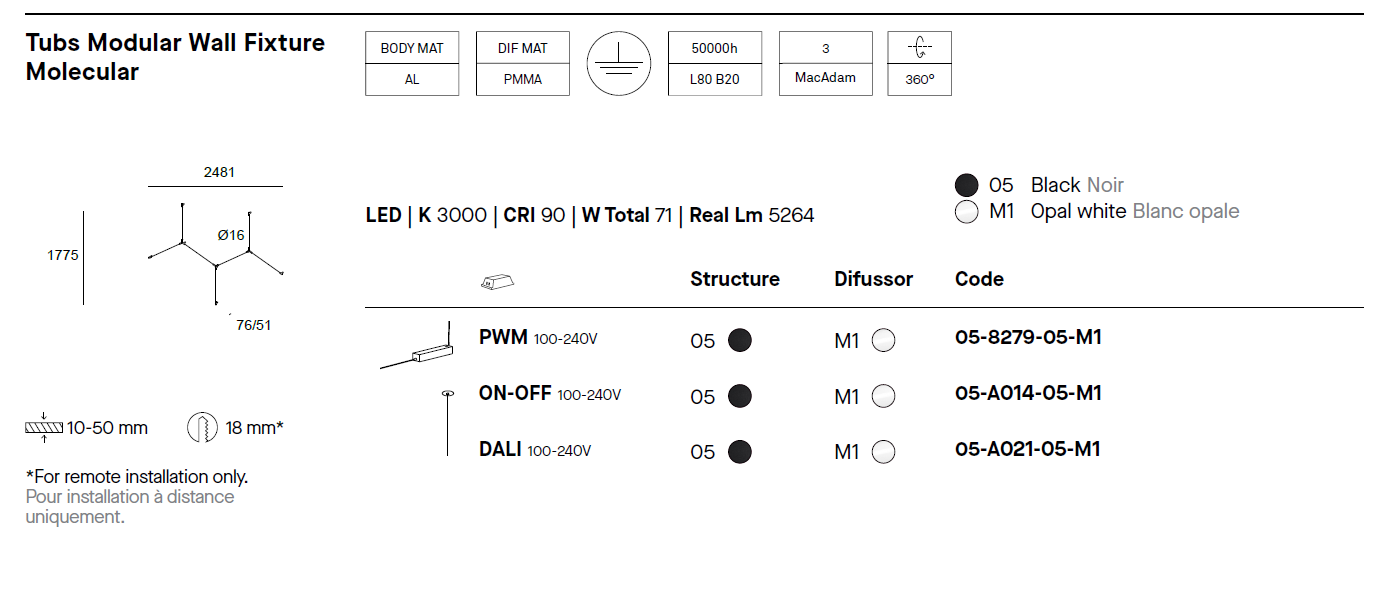Select the black 05 color legend swatch
This screenshot has width=1390, height=607.
[966, 185]
